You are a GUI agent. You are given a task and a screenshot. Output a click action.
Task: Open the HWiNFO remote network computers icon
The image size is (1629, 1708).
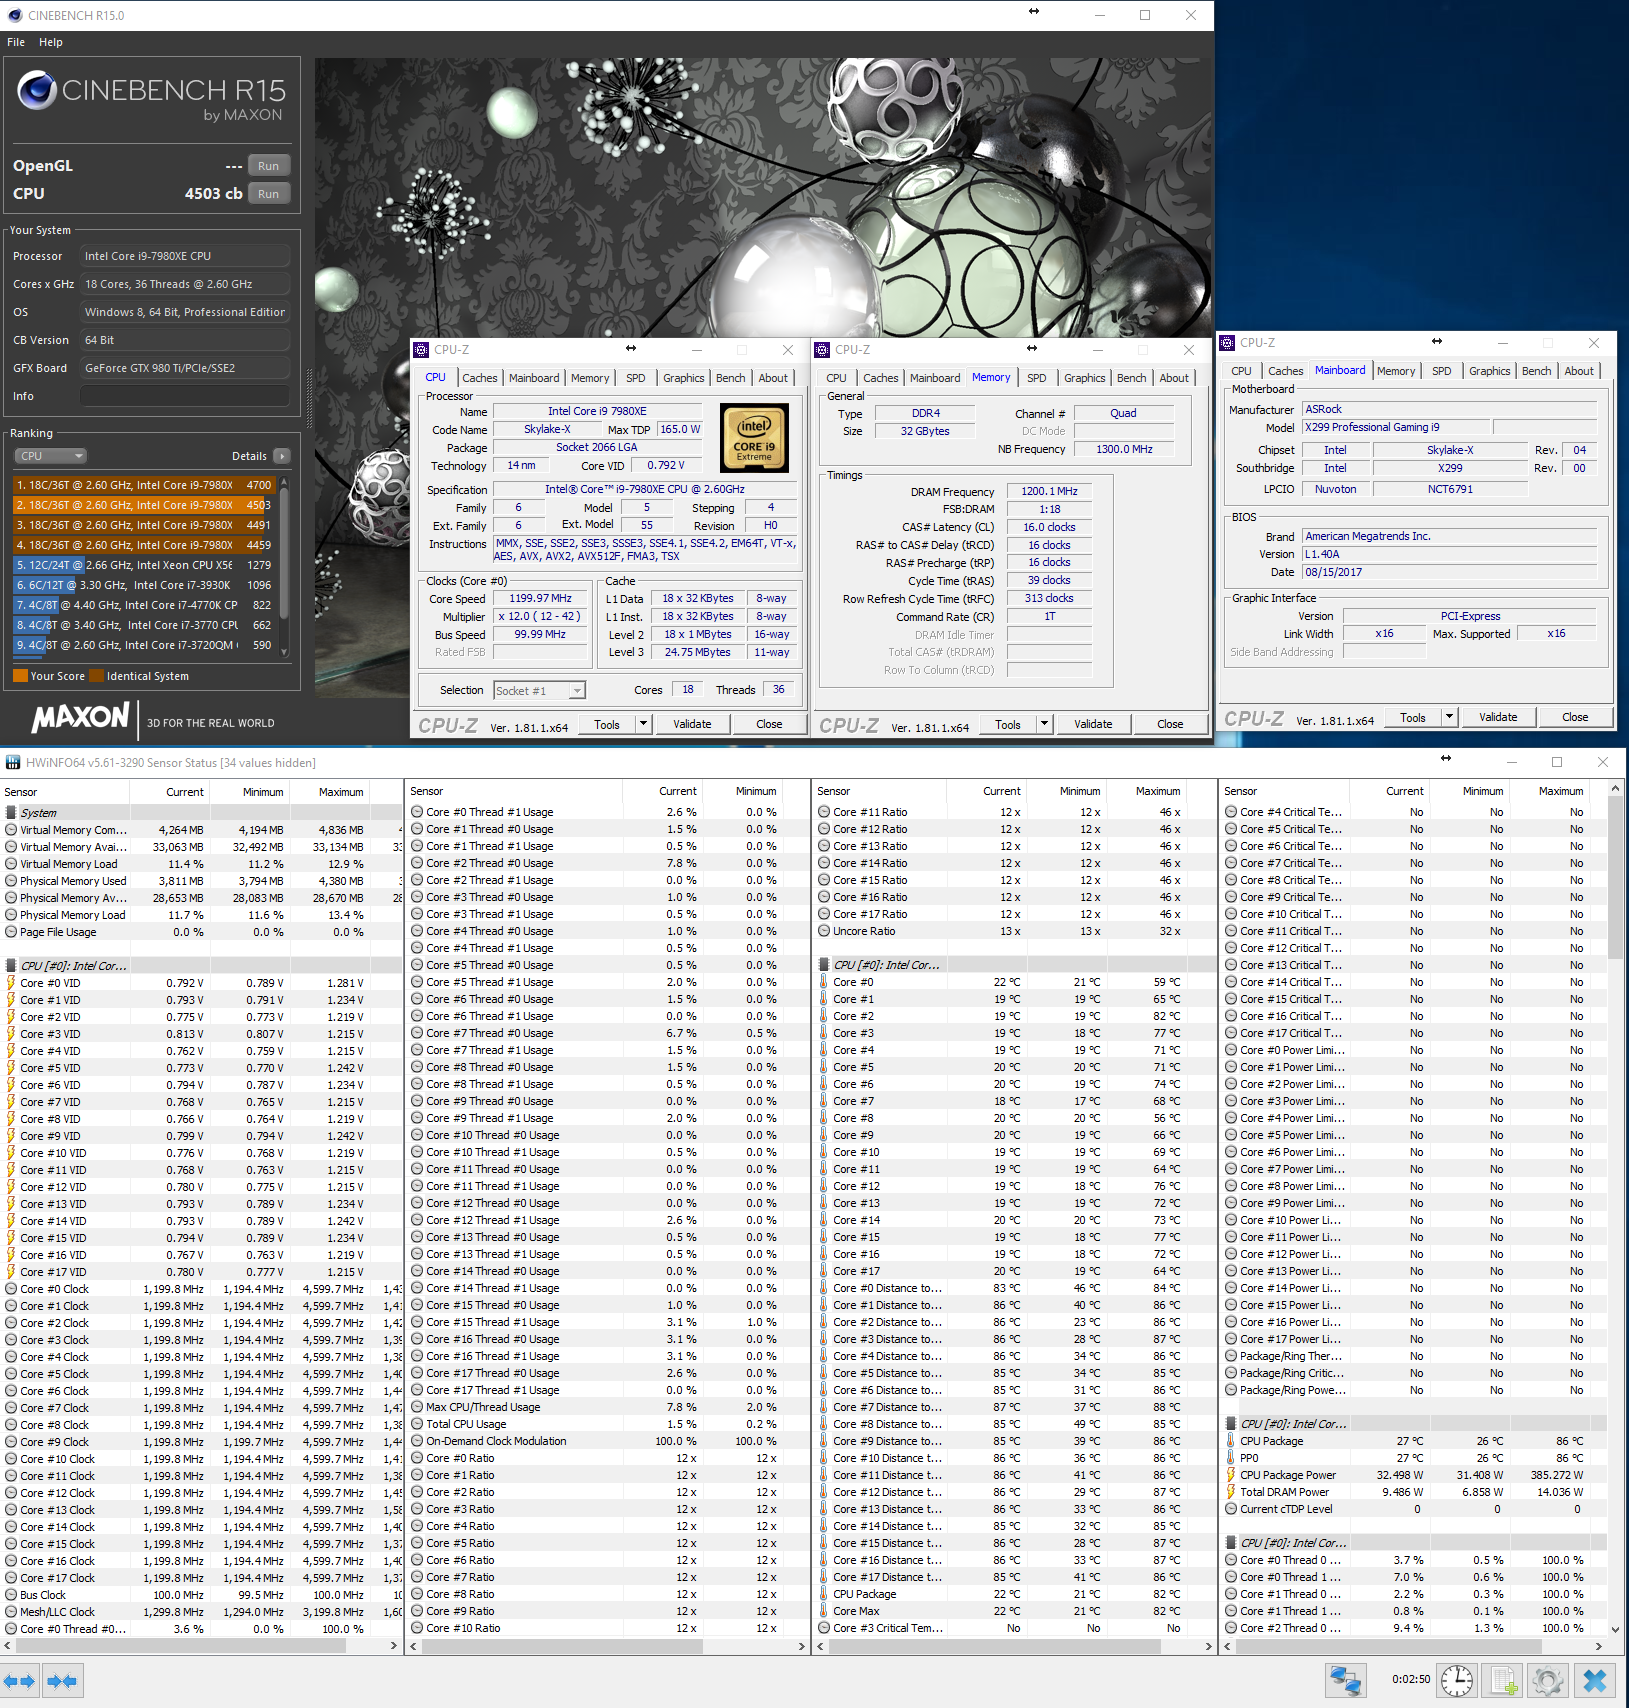pos(1345,1681)
